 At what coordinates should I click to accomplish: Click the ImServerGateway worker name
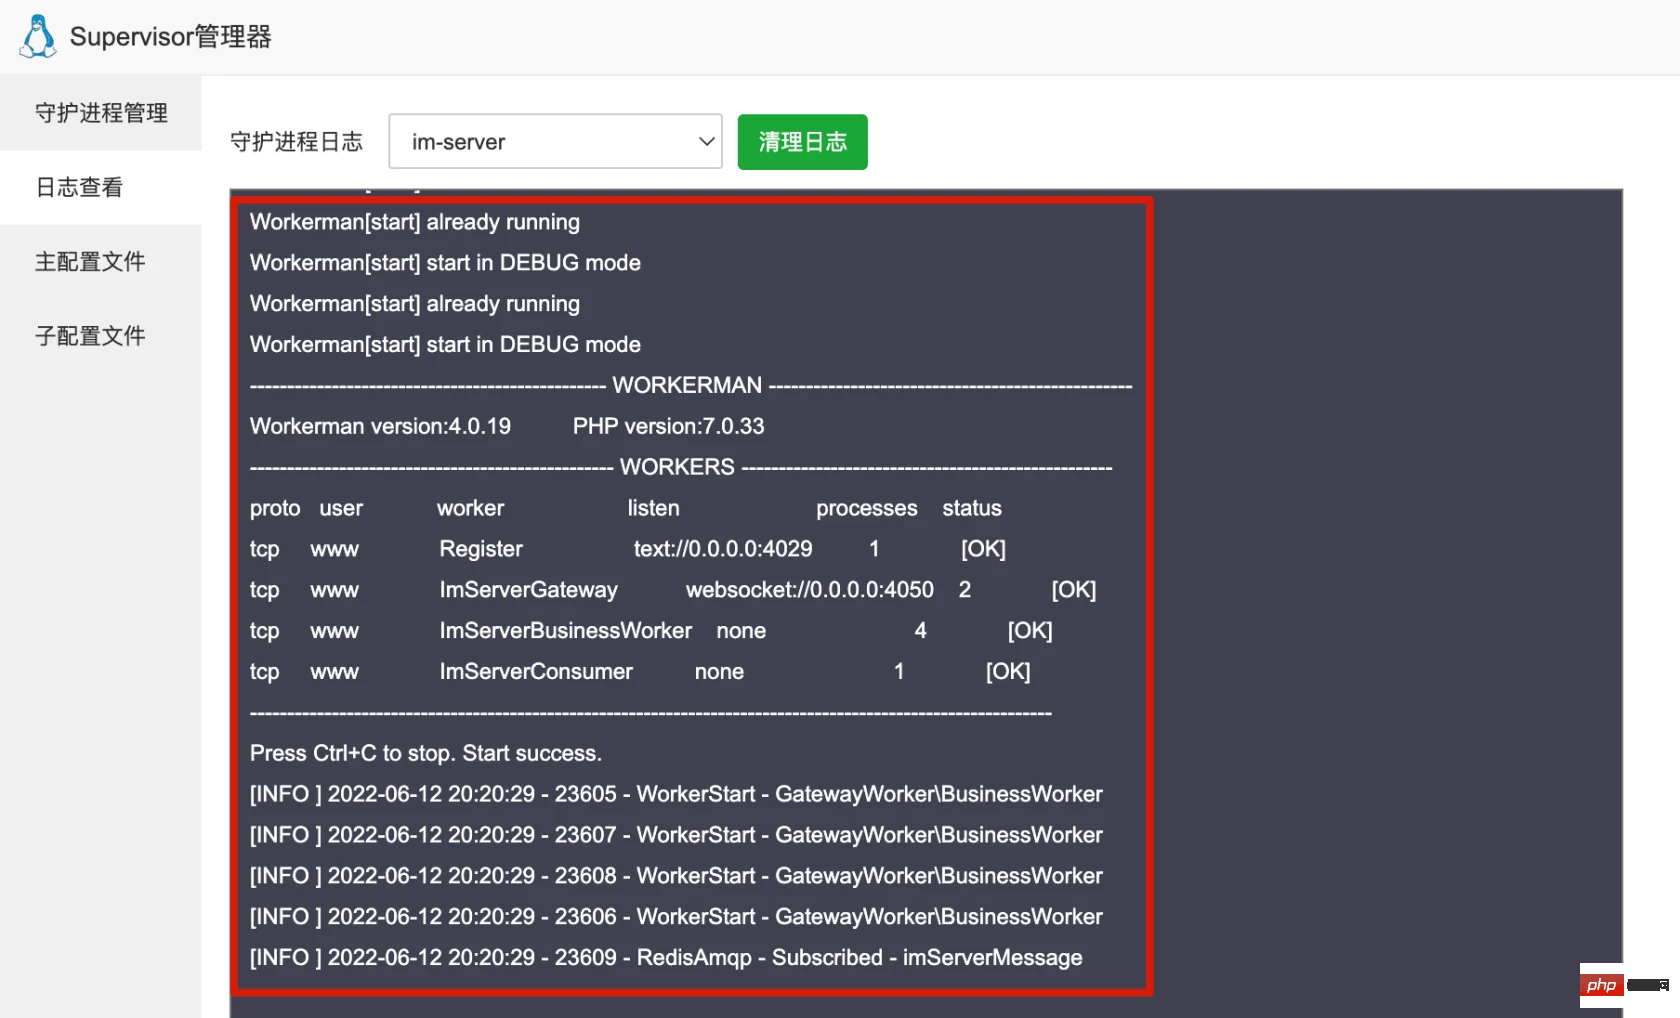pos(528,590)
